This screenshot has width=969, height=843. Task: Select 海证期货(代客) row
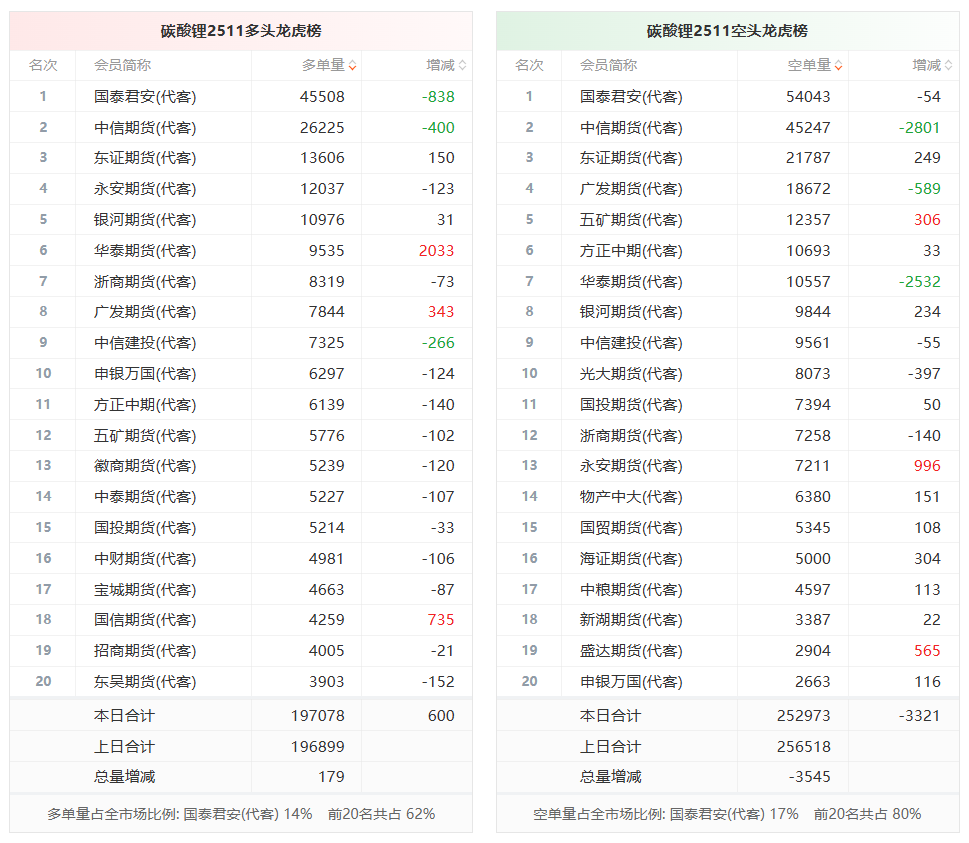(x=727, y=559)
